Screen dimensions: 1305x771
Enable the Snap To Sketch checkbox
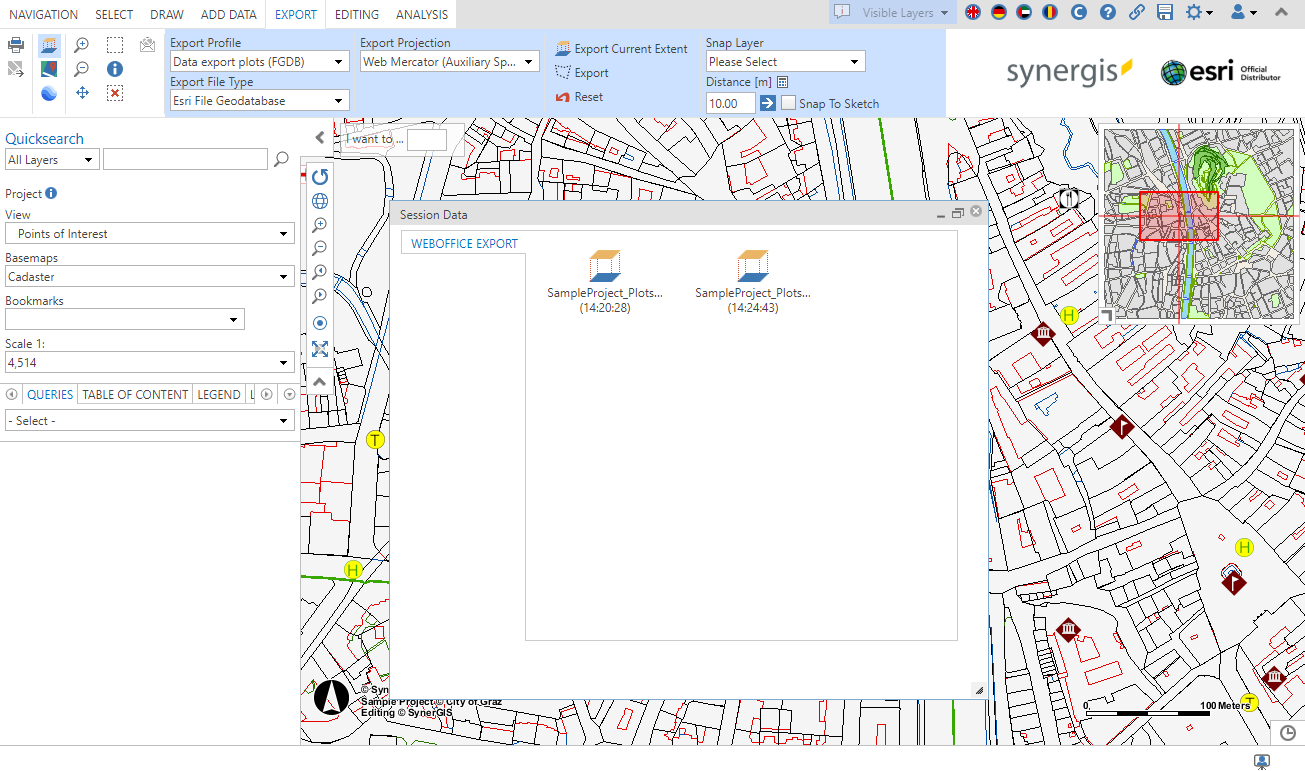[x=788, y=103]
